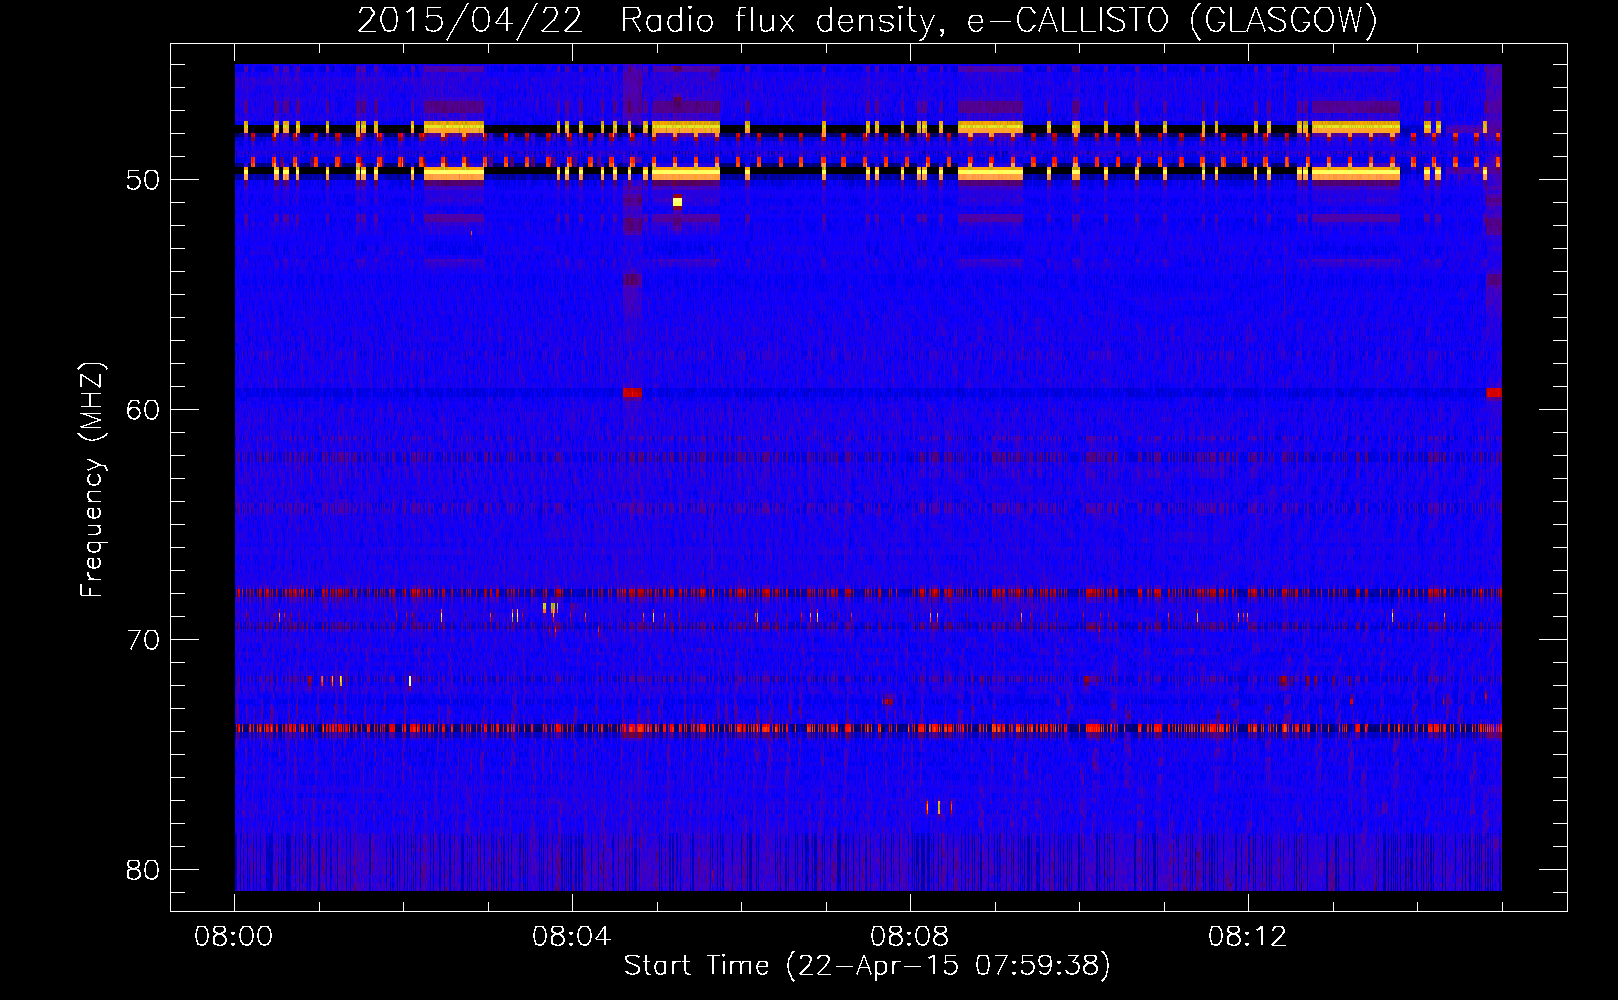Screen dimensions: 1618x1000
Task: Click the "08:00" time tick label
Action: (234, 937)
